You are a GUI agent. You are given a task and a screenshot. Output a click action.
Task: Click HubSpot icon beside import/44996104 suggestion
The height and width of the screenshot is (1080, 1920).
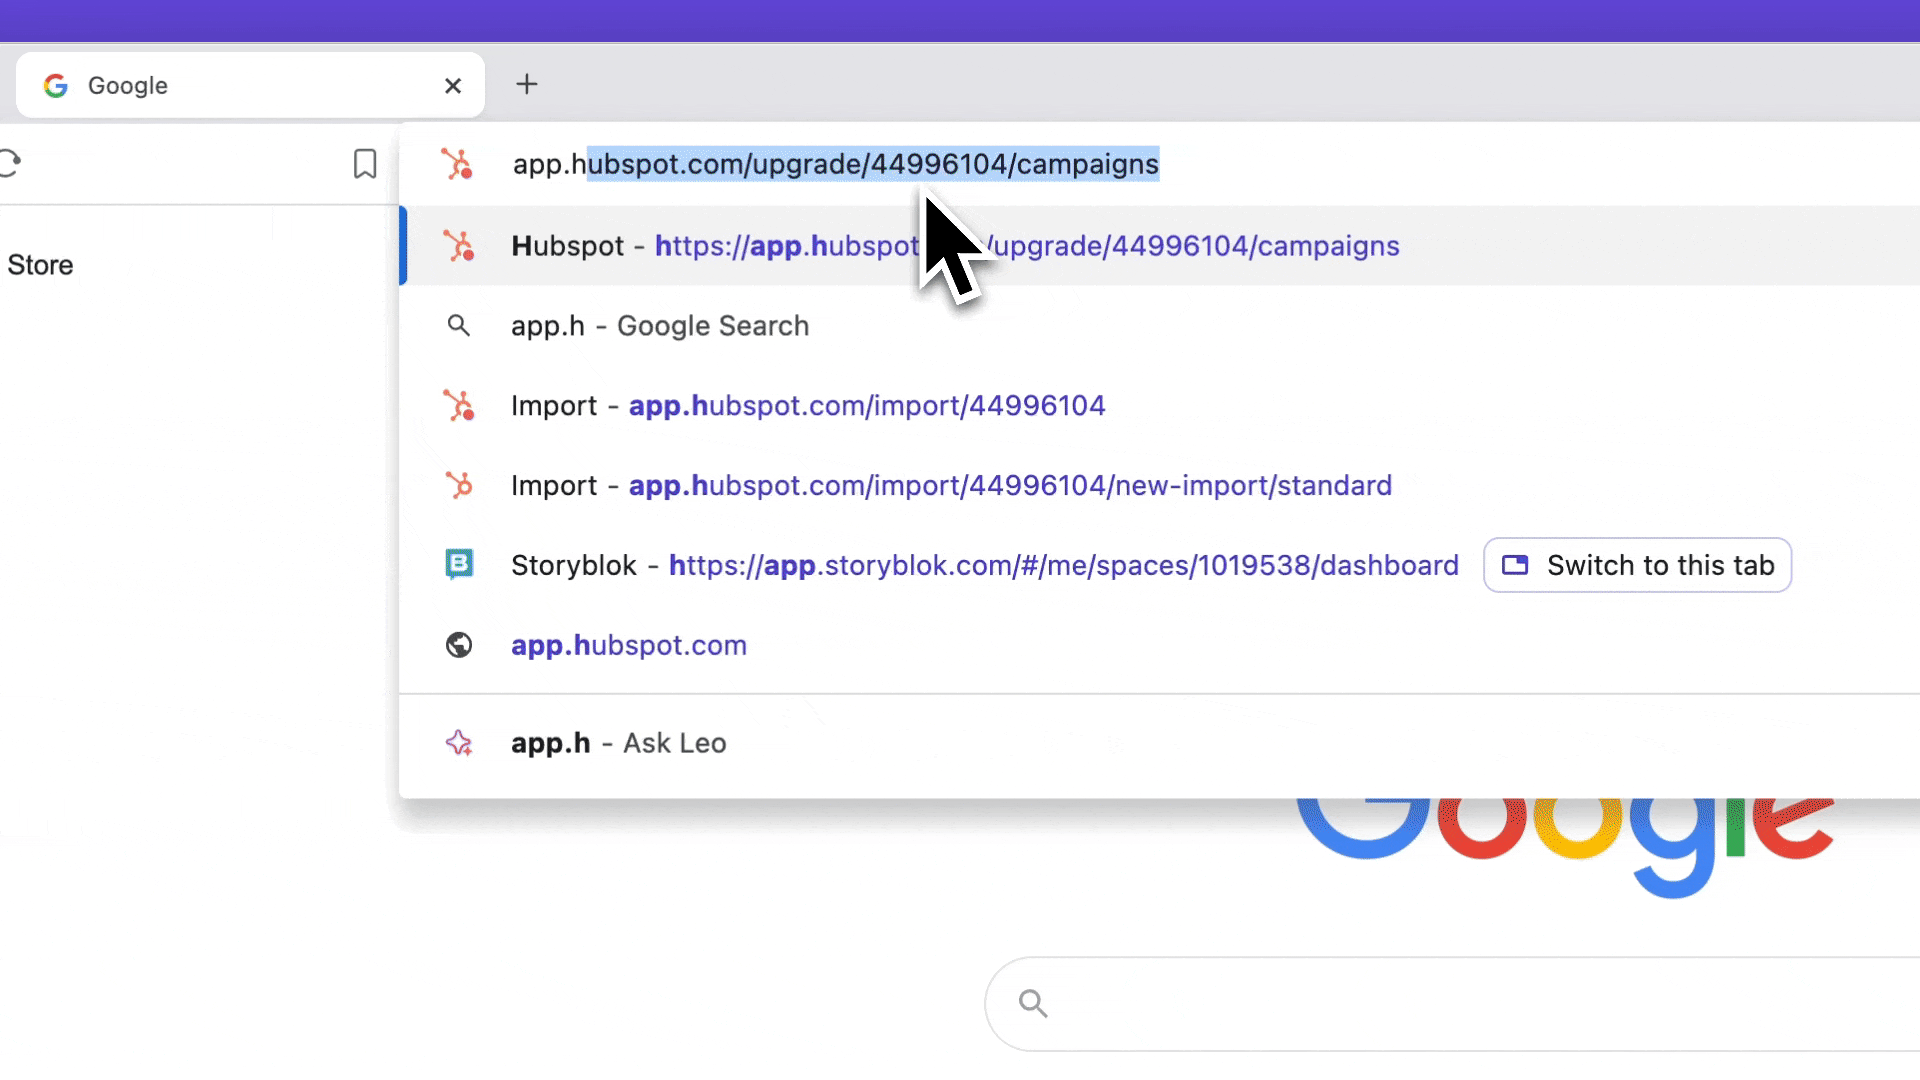pyautogui.click(x=459, y=406)
